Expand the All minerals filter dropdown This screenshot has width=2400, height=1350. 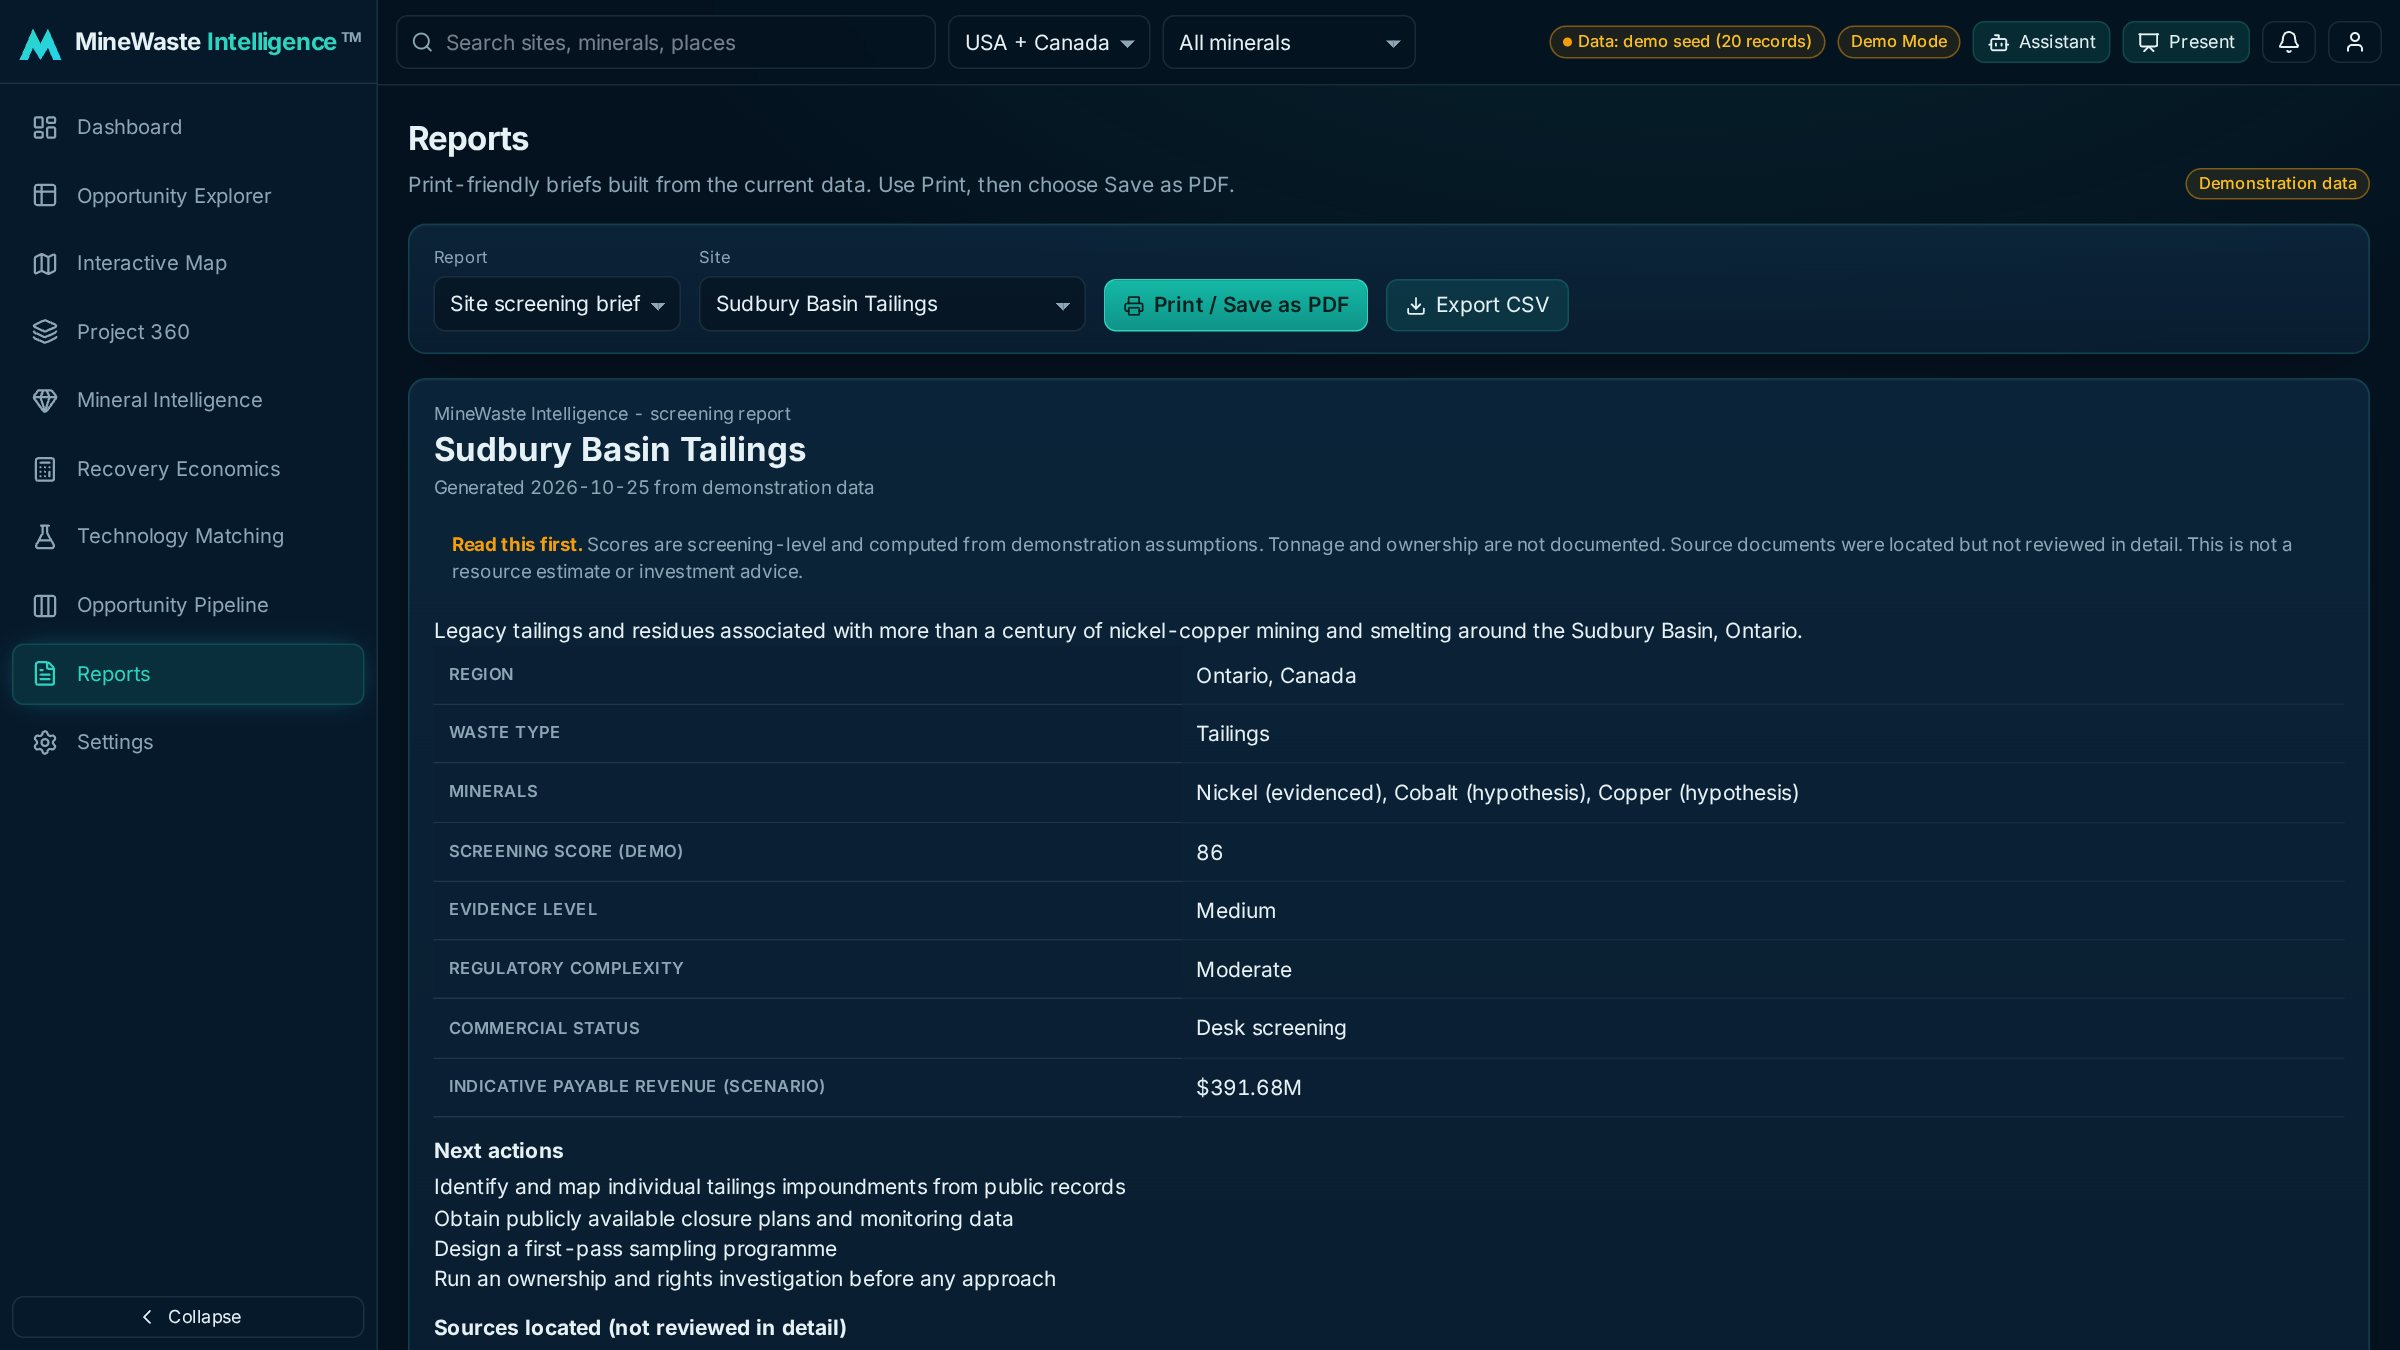(1288, 42)
